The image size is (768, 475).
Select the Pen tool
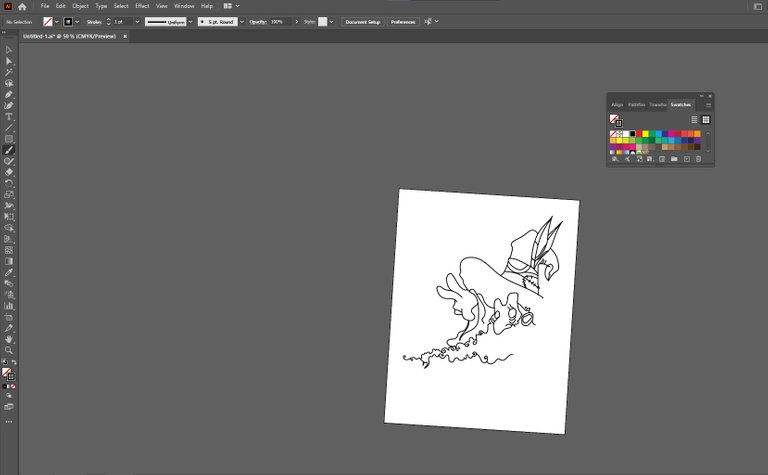9,95
